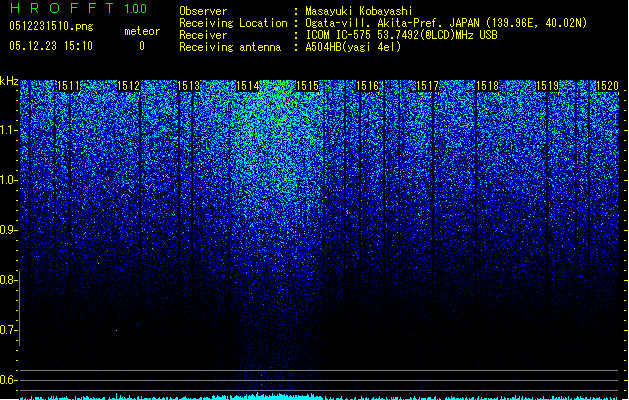Click the 1517 time marker
Image resolution: width=629 pixels, height=400 pixels.
(428, 86)
